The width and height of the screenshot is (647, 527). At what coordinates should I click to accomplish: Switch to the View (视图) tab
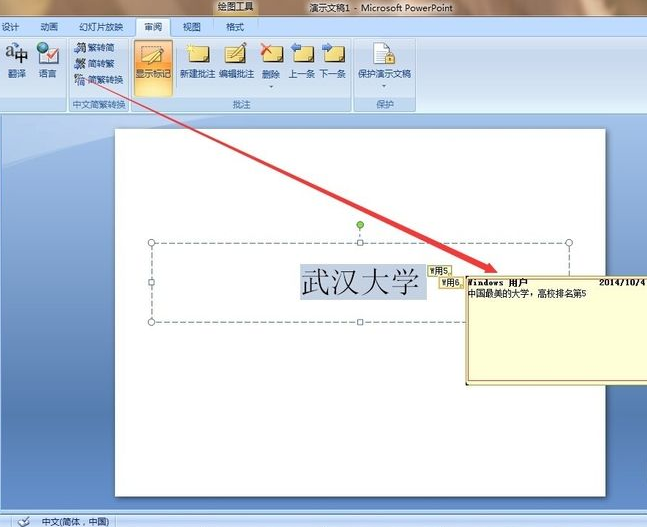point(191,27)
